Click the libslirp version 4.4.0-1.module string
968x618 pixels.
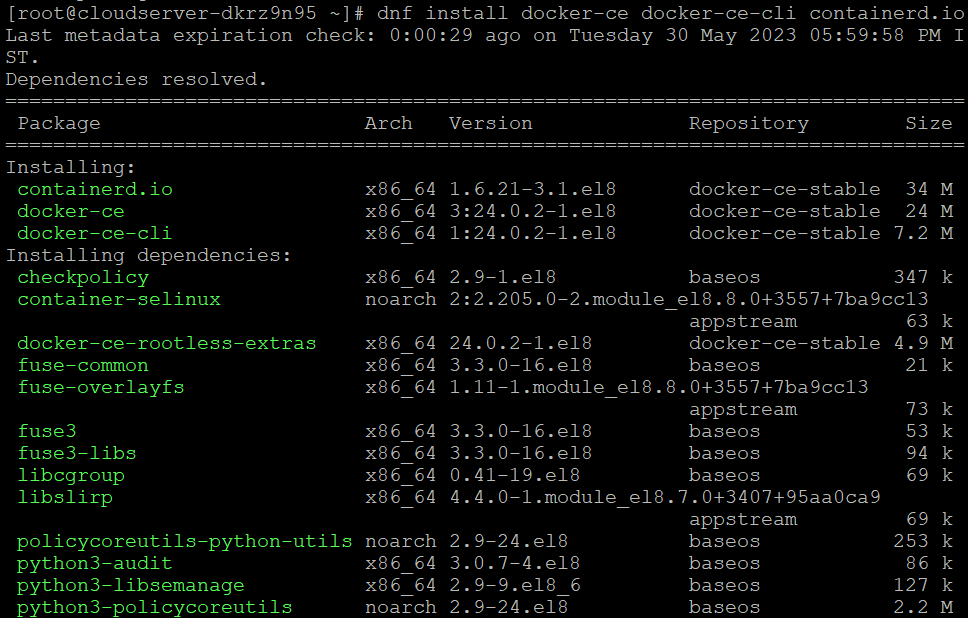(664, 498)
